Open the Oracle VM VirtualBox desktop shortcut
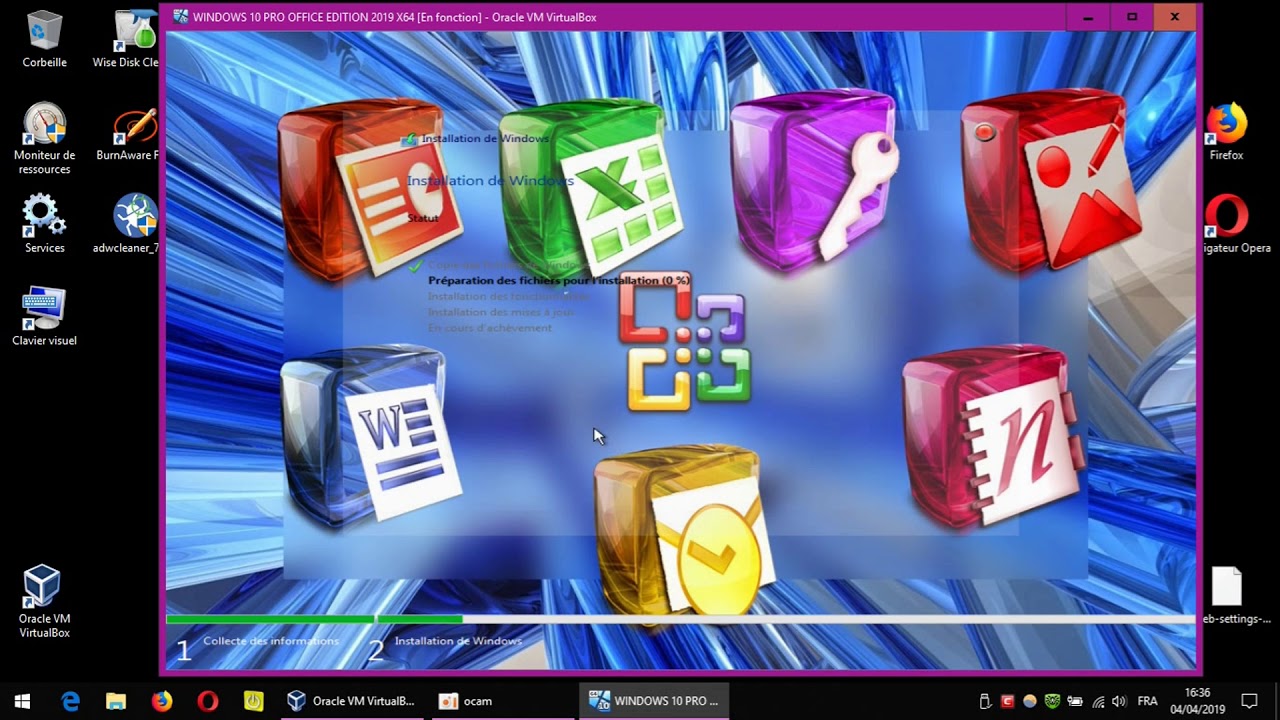The height and width of the screenshot is (720, 1280). pyautogui.click(x=44, y=602)
